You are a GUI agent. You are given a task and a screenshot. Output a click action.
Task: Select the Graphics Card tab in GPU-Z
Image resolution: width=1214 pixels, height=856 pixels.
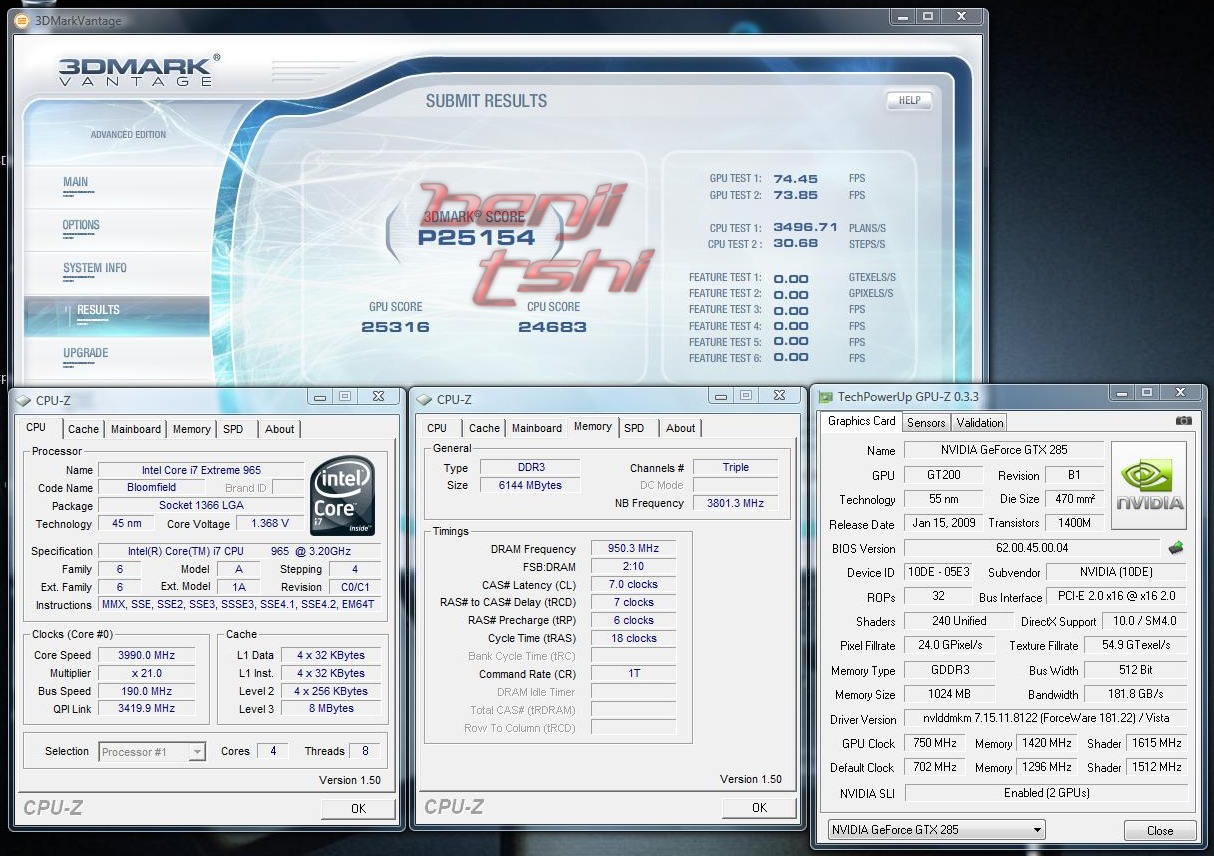coord(862,421)
